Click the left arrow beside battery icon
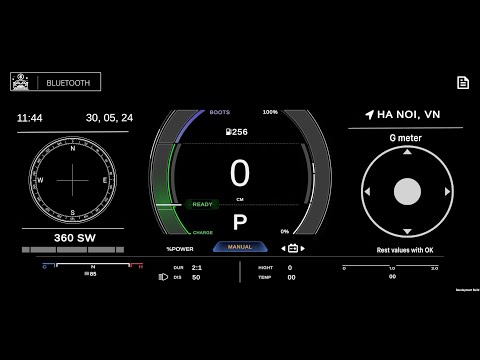 (283, 248)
